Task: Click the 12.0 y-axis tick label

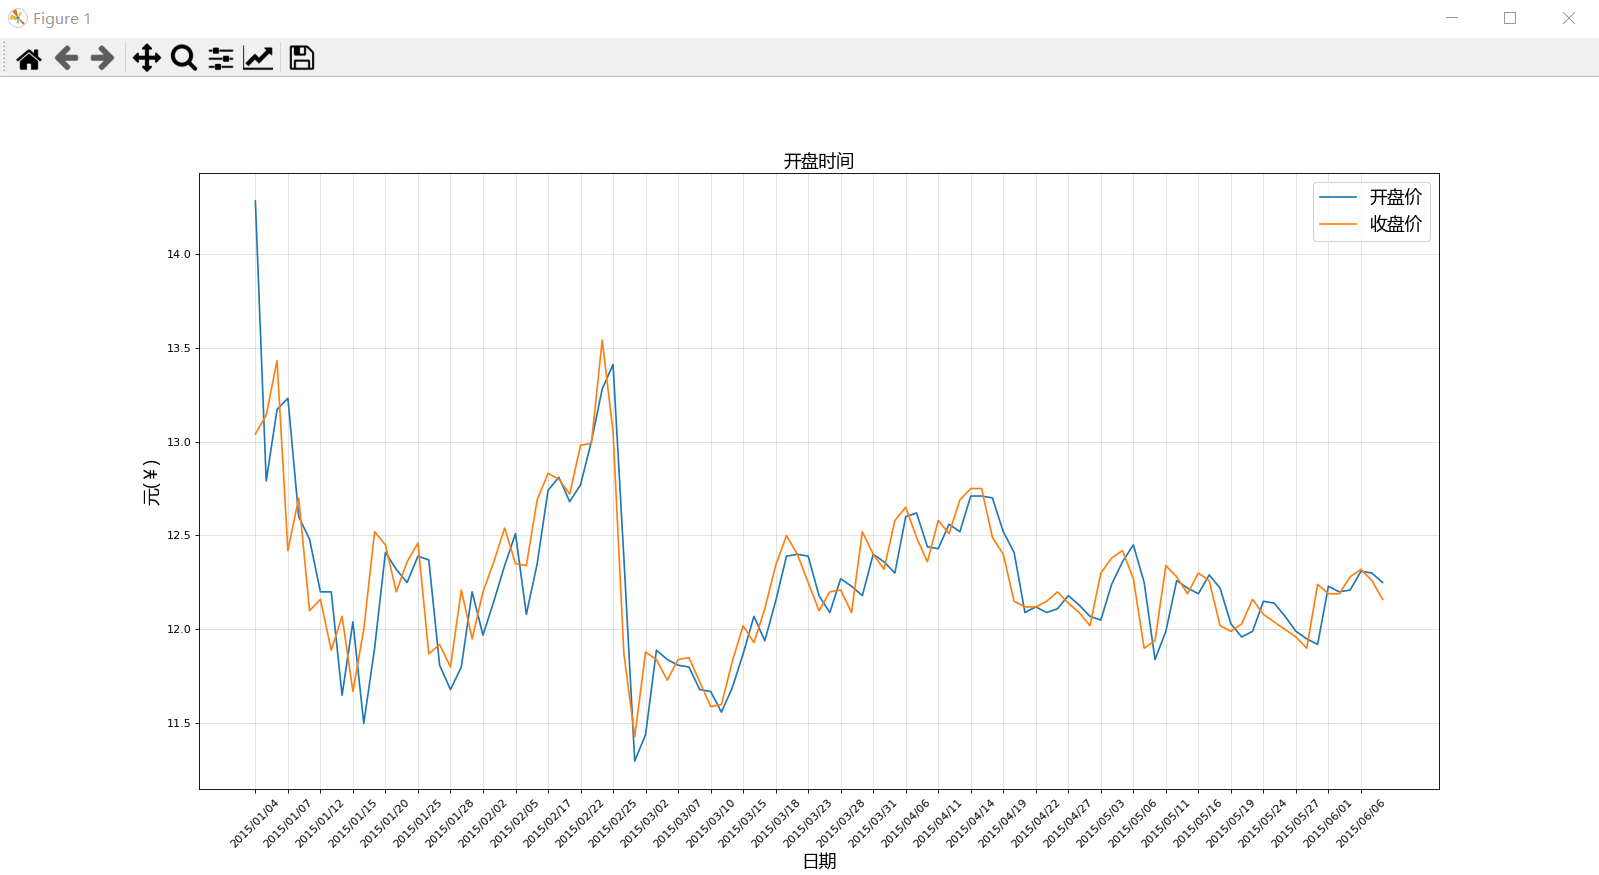Action: coord(179,630)
